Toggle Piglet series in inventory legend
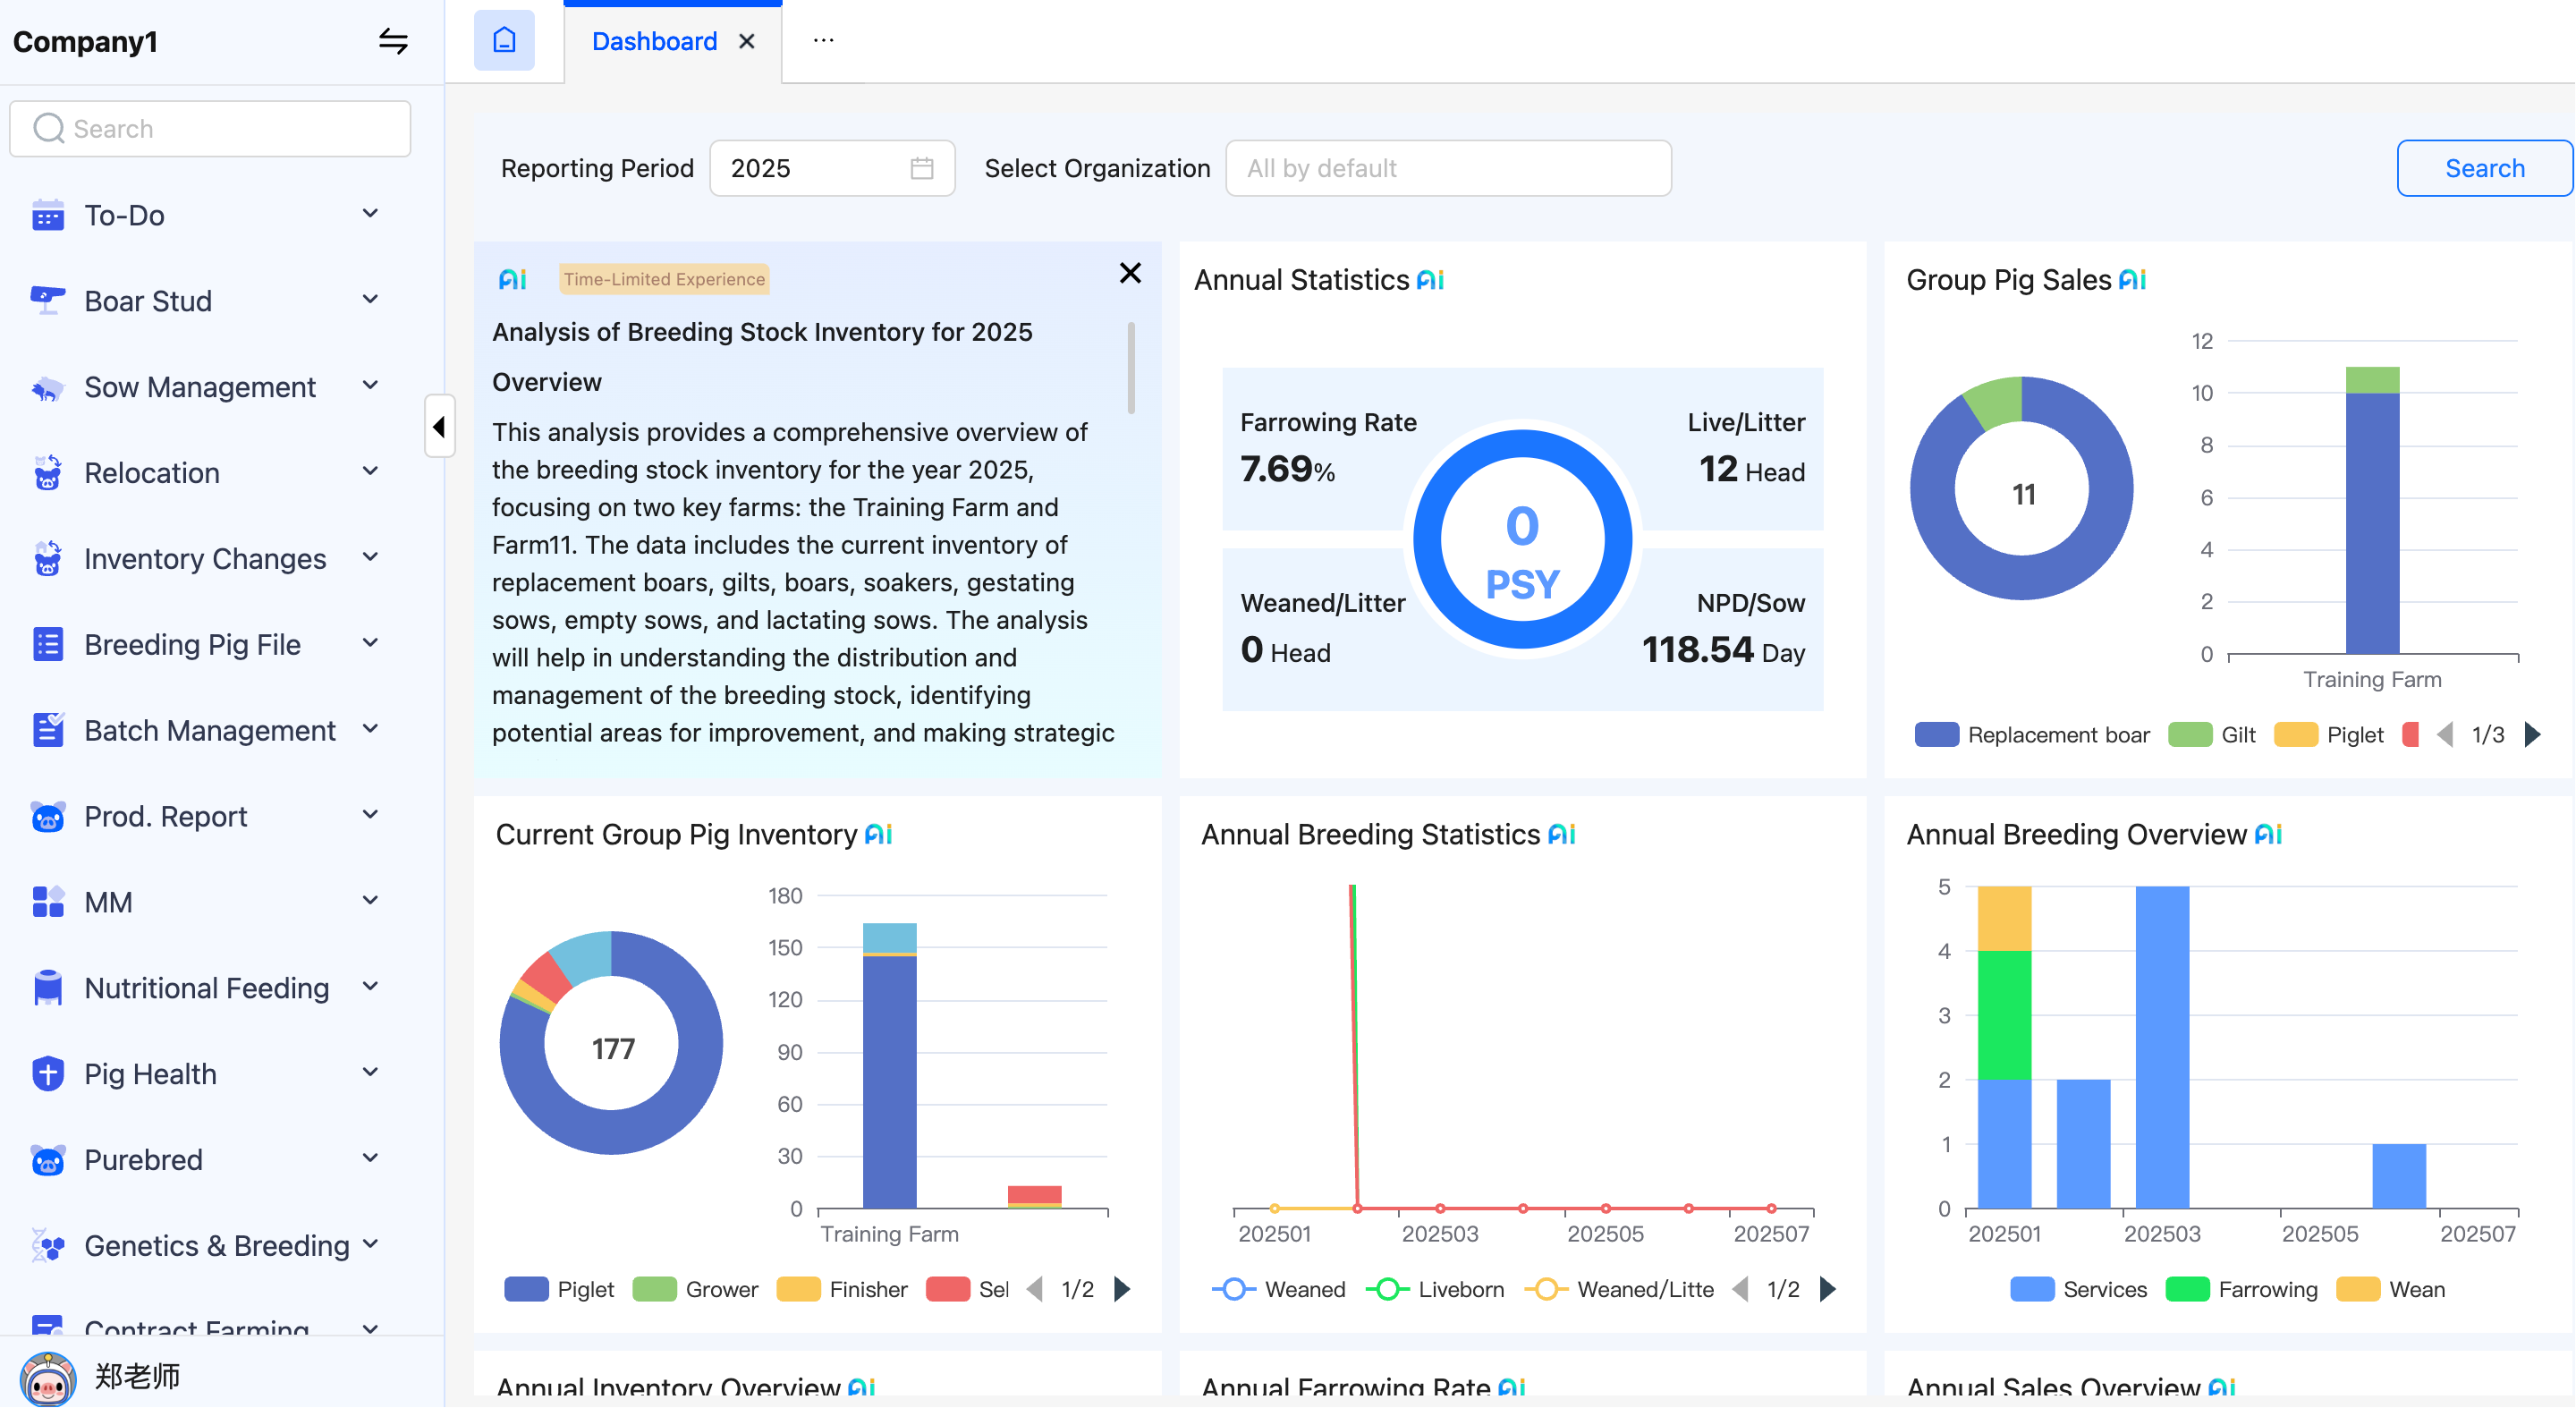 pyautogui.click(x=559, y=1289)
